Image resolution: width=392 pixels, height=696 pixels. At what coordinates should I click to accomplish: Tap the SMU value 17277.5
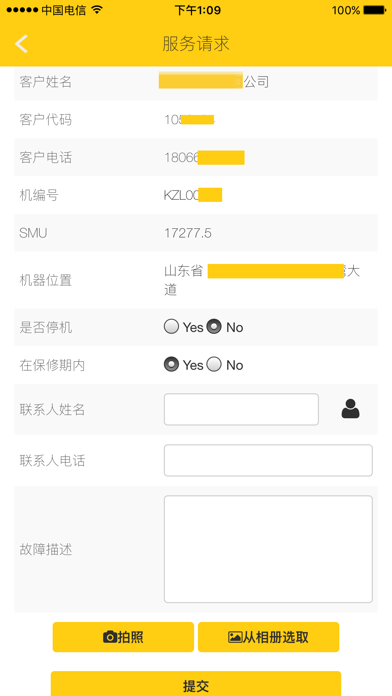tap(188, 233)
